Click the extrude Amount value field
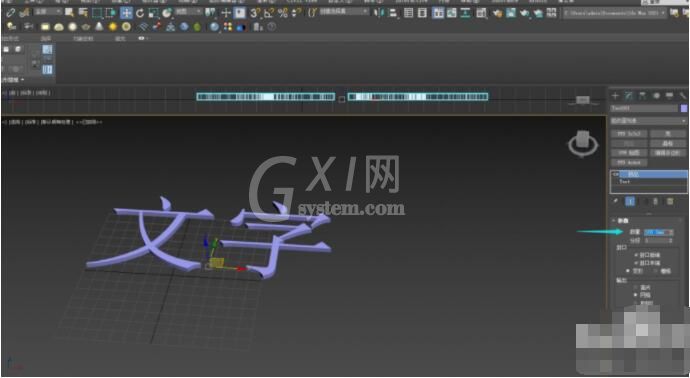The width and height of the screenshot is (690, 378). pos(657,232)
